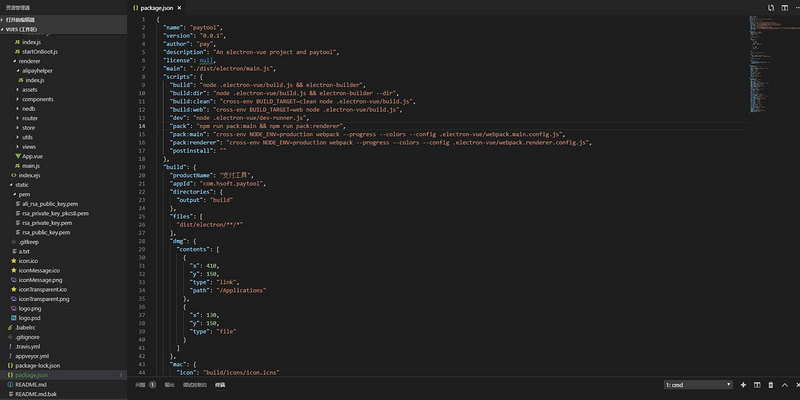Open README.md from the file tree

coord(30,385)
